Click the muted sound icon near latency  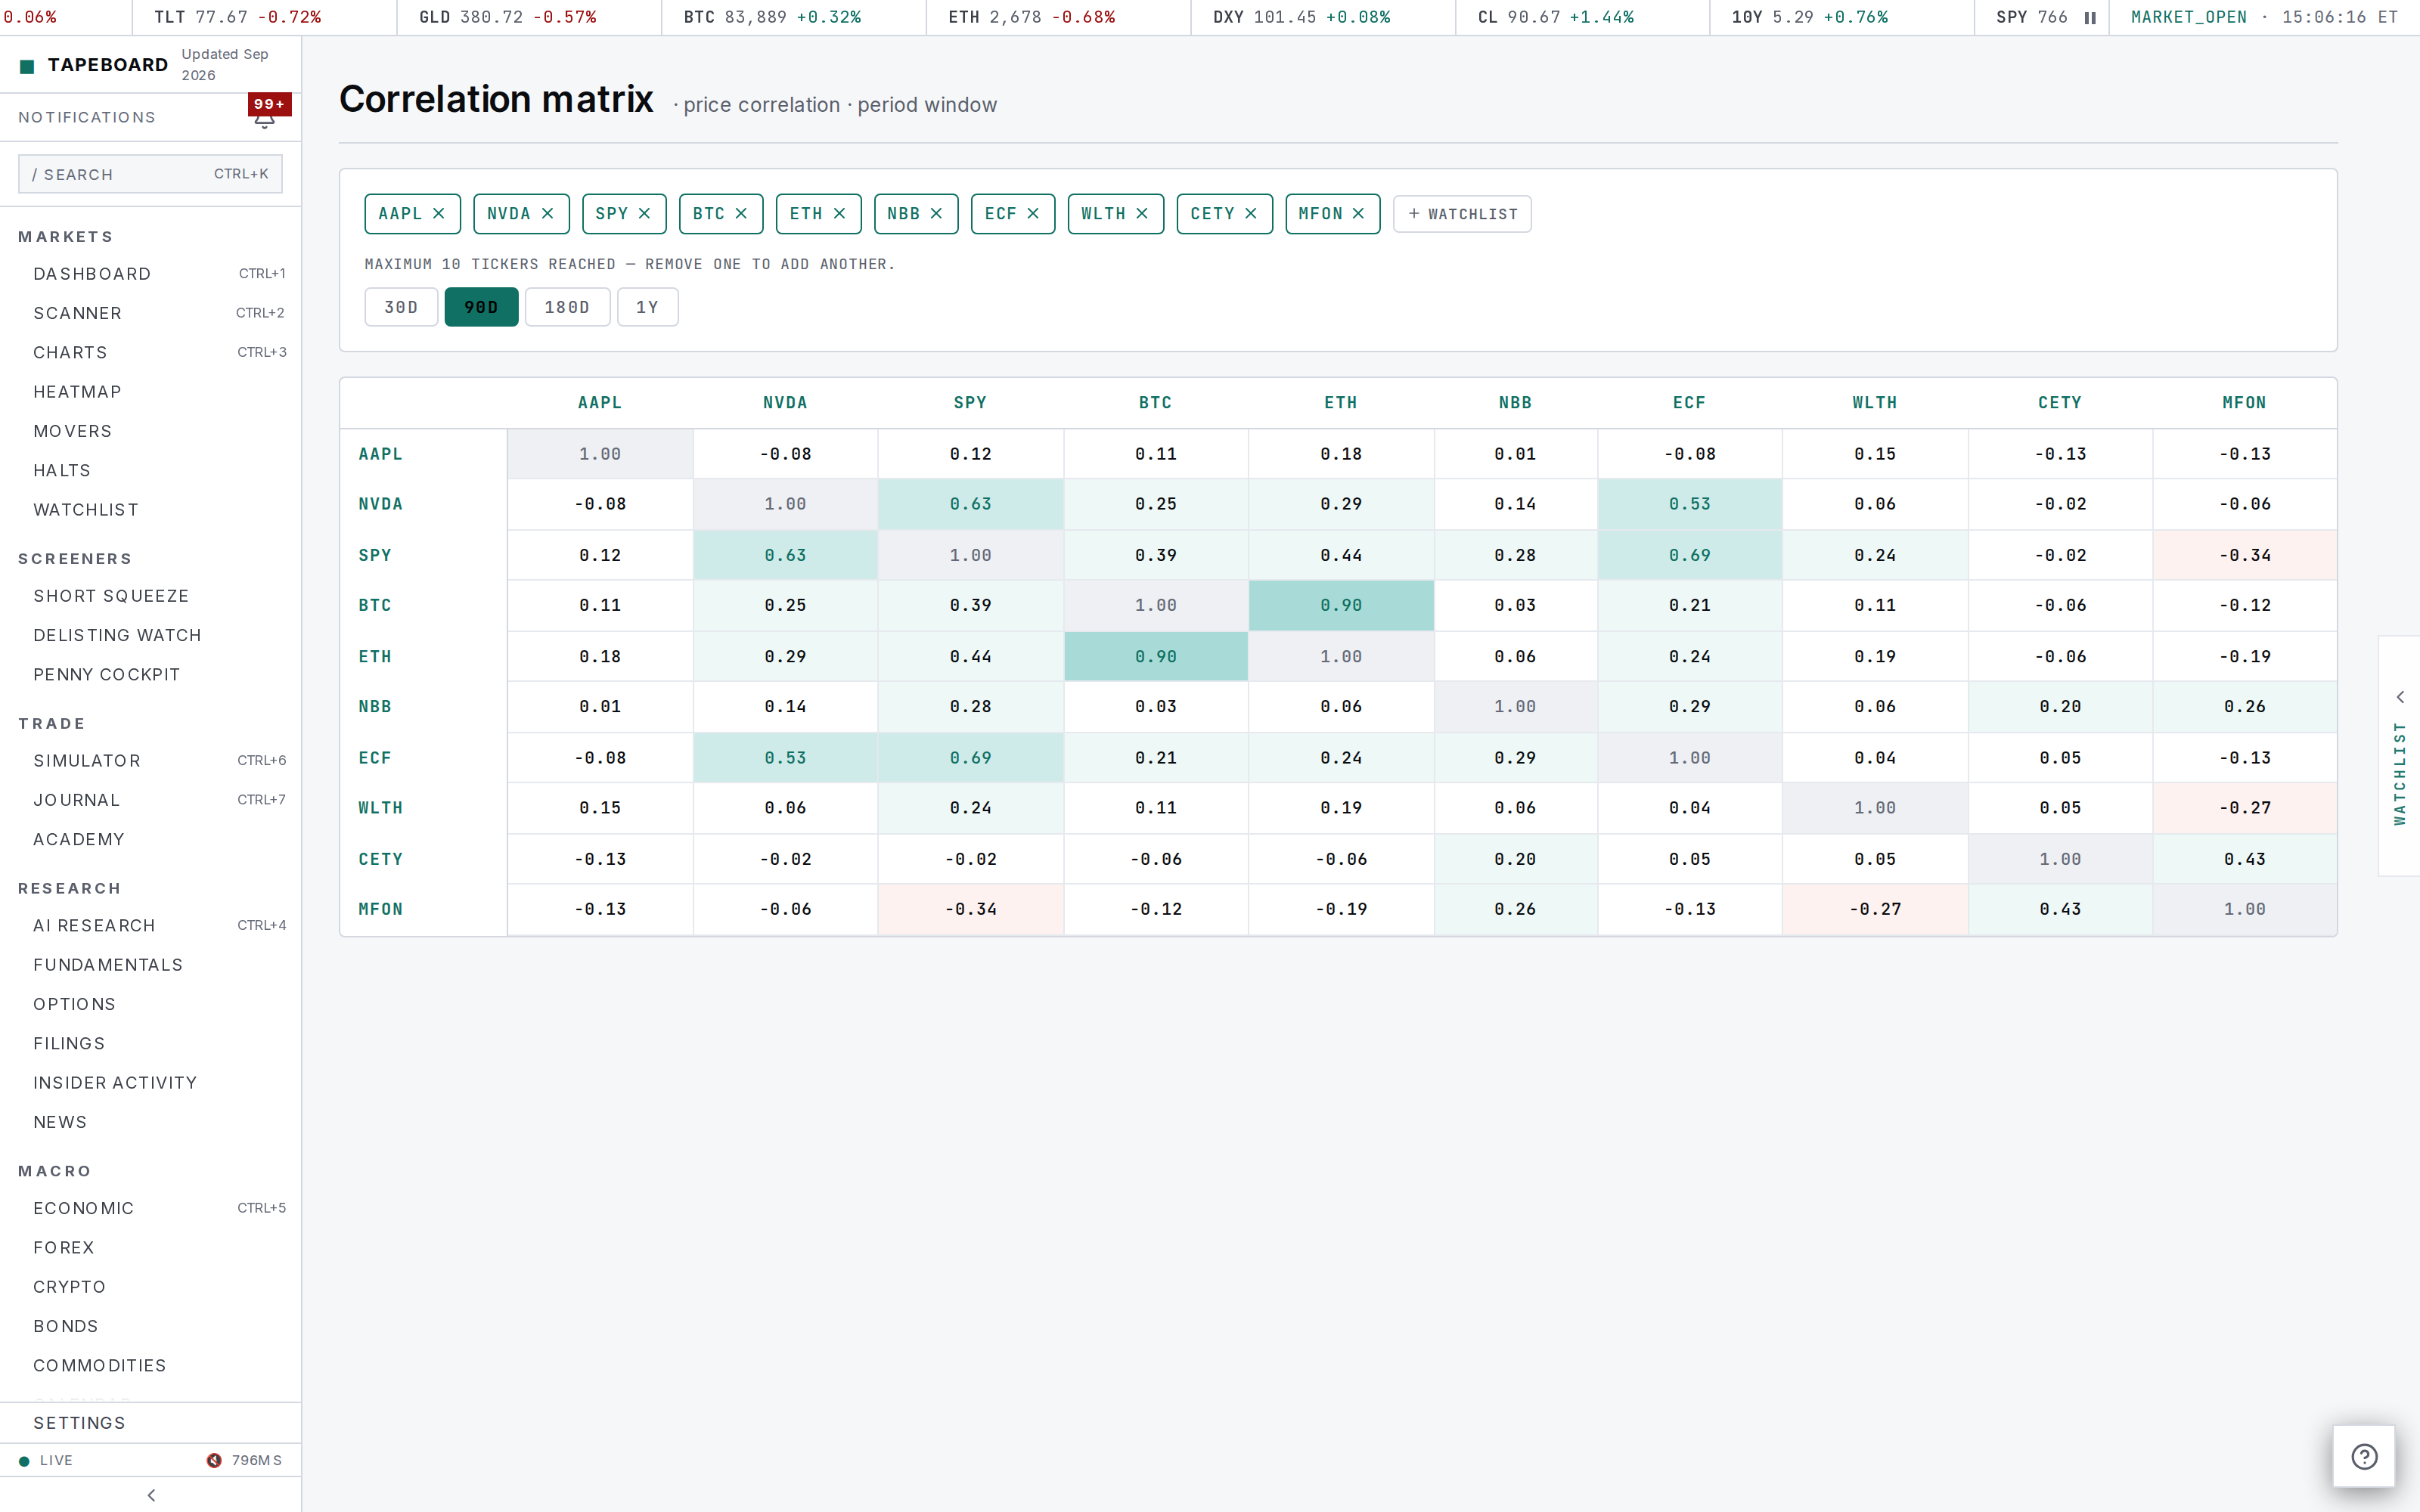214,1460
